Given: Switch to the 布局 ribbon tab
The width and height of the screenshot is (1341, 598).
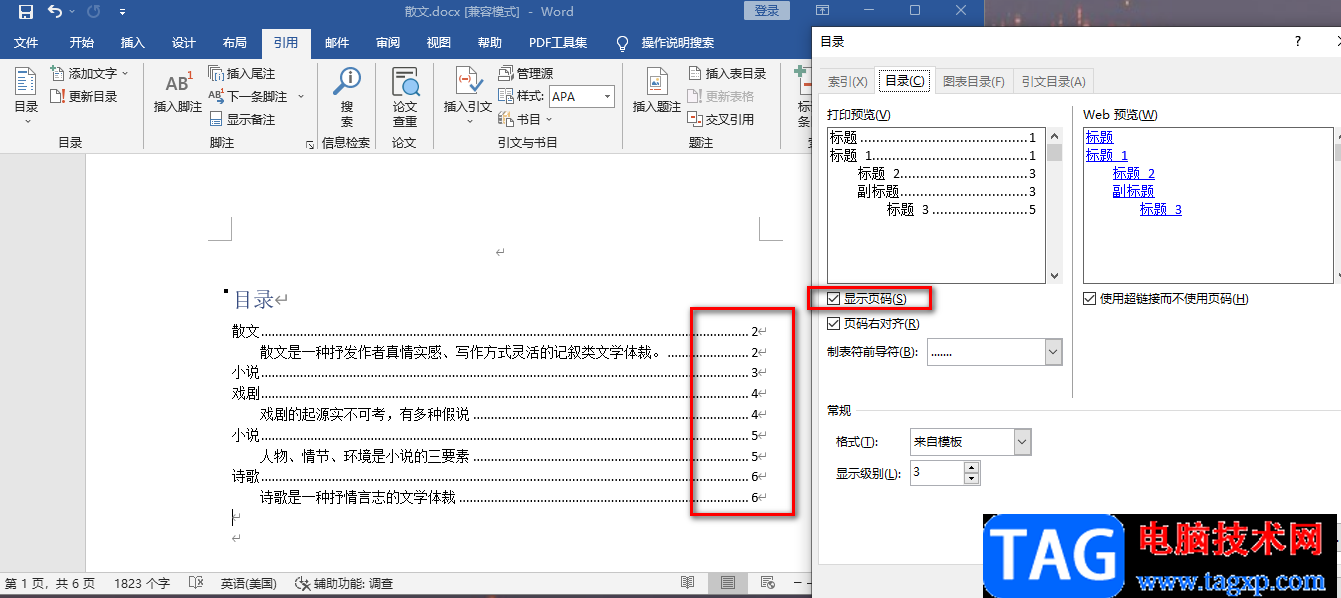Looking at the screenshot, I should (235, 43).
